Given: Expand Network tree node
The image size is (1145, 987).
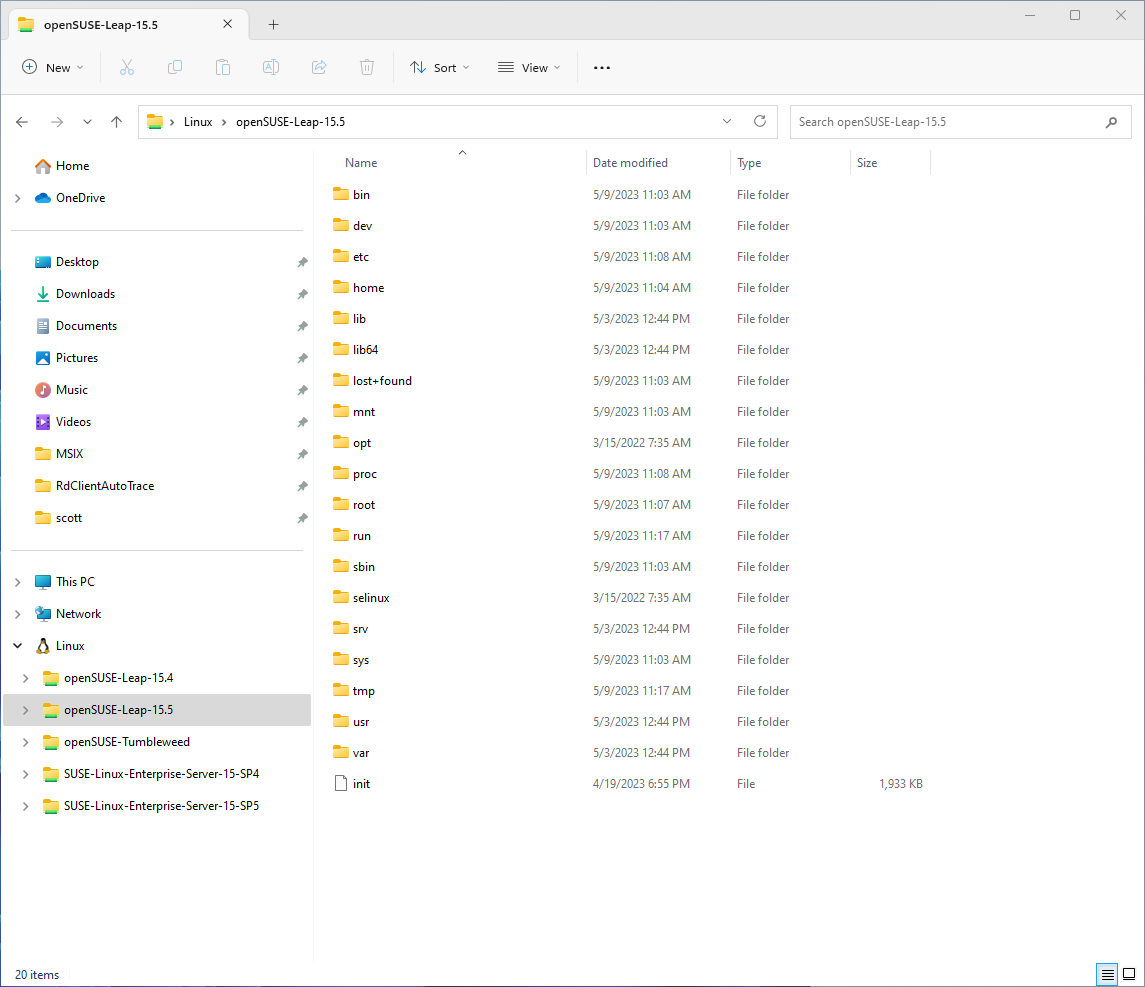Looking at the screenshot, I should click(x=18, y=614).
